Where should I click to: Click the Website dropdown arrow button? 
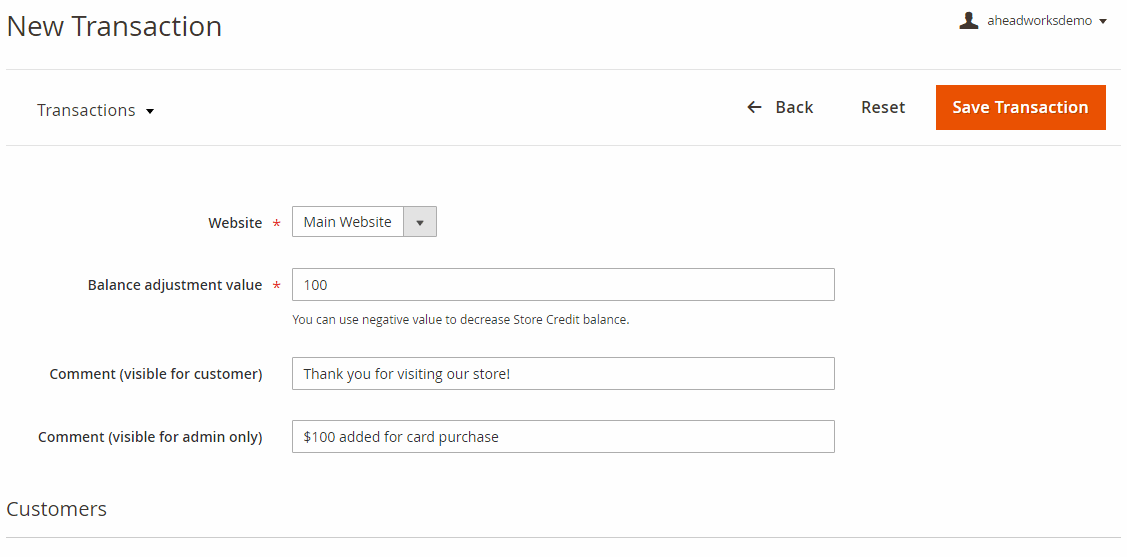(420, 222)
